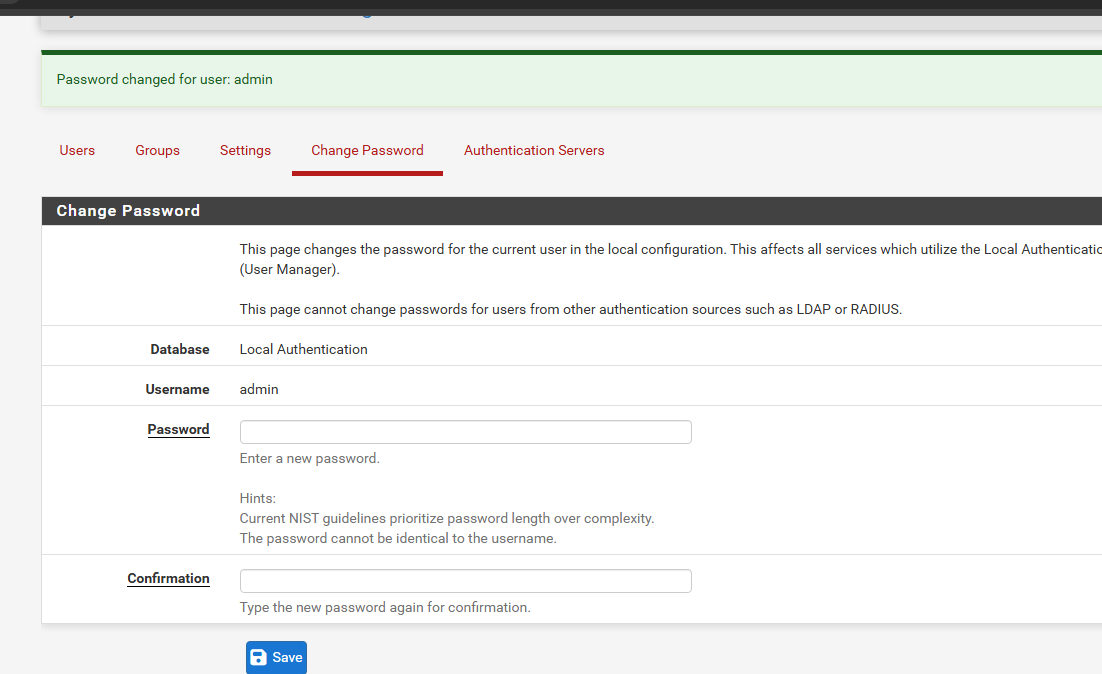The width and height of the screenshot is (1102, 674).
Task: Click the Database row label
Action: click(180, 349)
